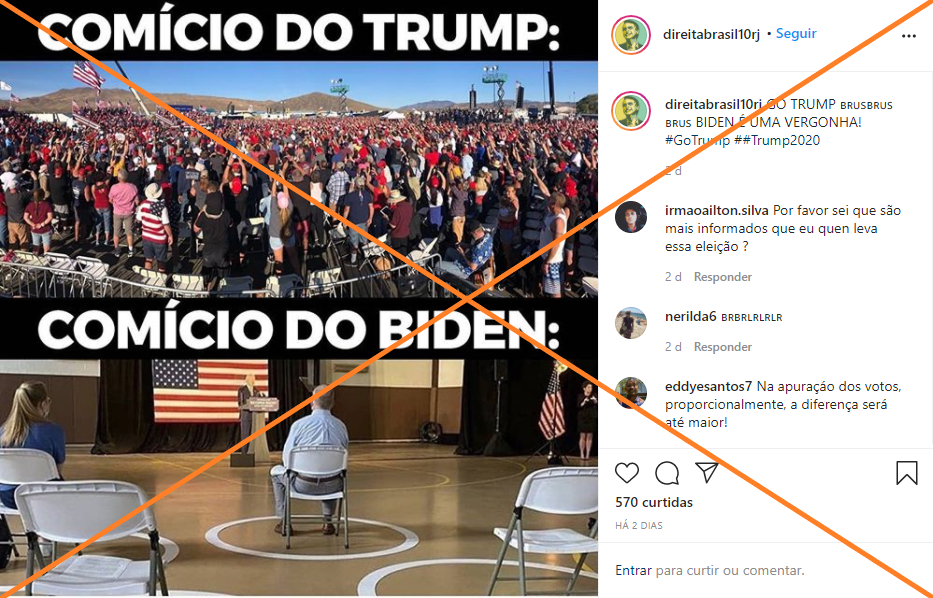Reply to the irmaoailton.silva comment with Responder
Viewport: 933px width, 598px height.
(722, 277)
